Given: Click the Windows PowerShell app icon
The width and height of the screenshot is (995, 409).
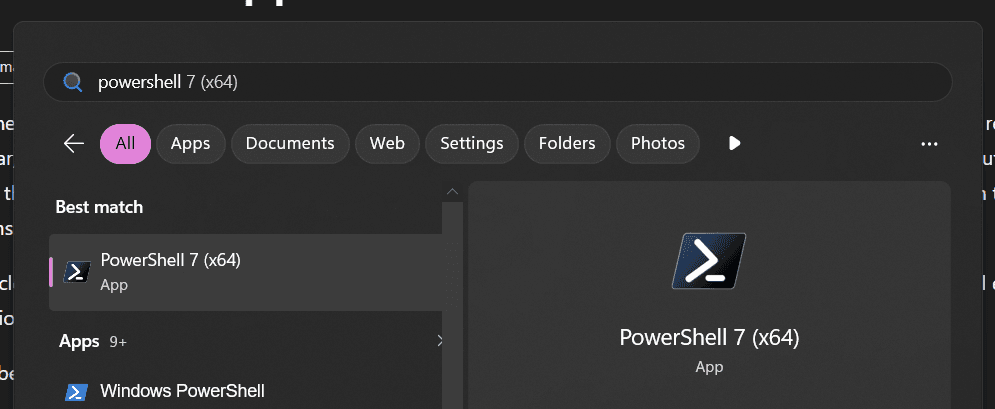Looking at the screenshot, I should point(77,392).
